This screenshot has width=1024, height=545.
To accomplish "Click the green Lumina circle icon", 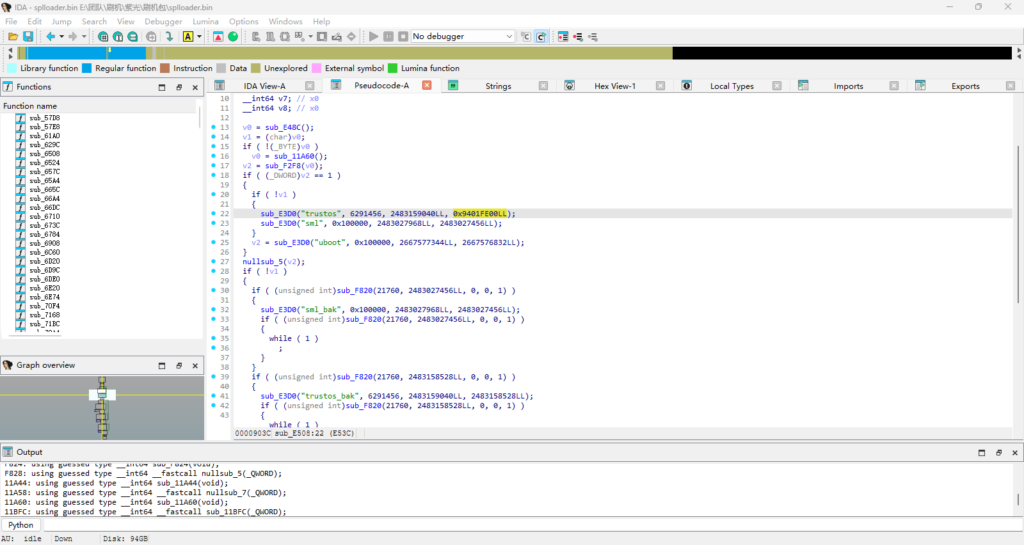I will click(x=233, y=37).
